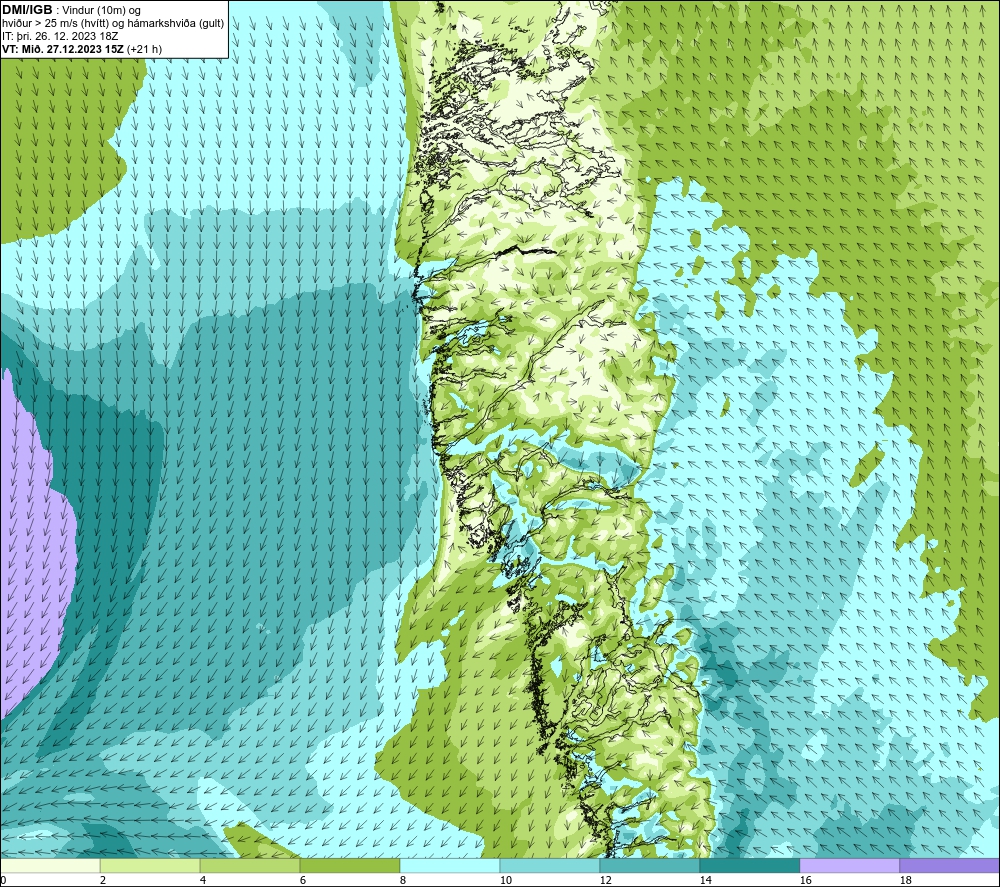Click the legend label '16'

click(805, 880)
